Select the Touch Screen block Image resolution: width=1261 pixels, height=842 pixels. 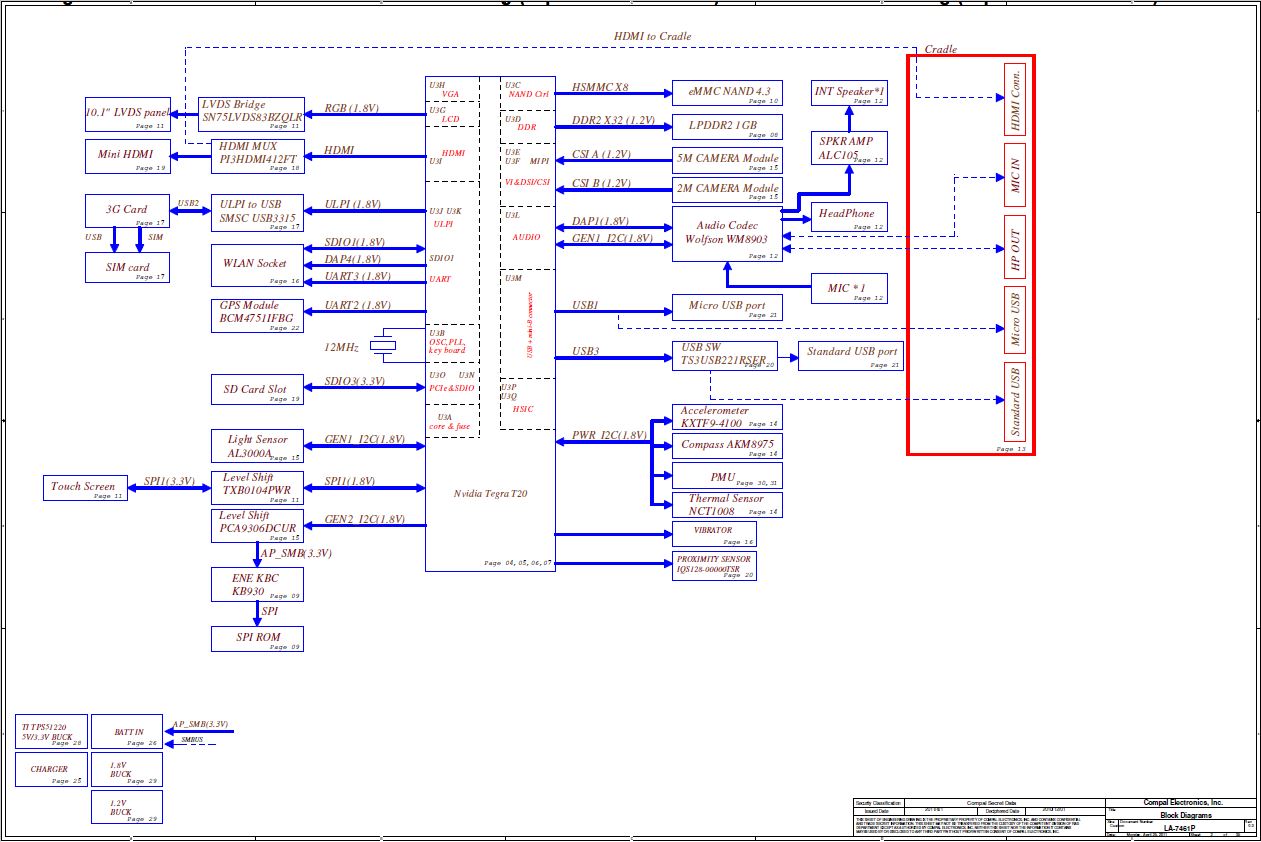[87, 488]
